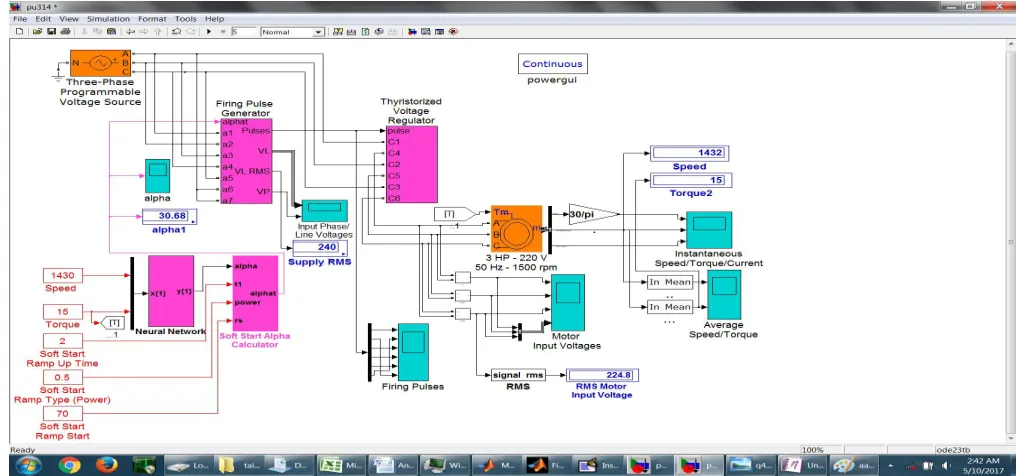Click the Go to parent system arrow
Screen dimensions: 1016x476
point(156,32)
